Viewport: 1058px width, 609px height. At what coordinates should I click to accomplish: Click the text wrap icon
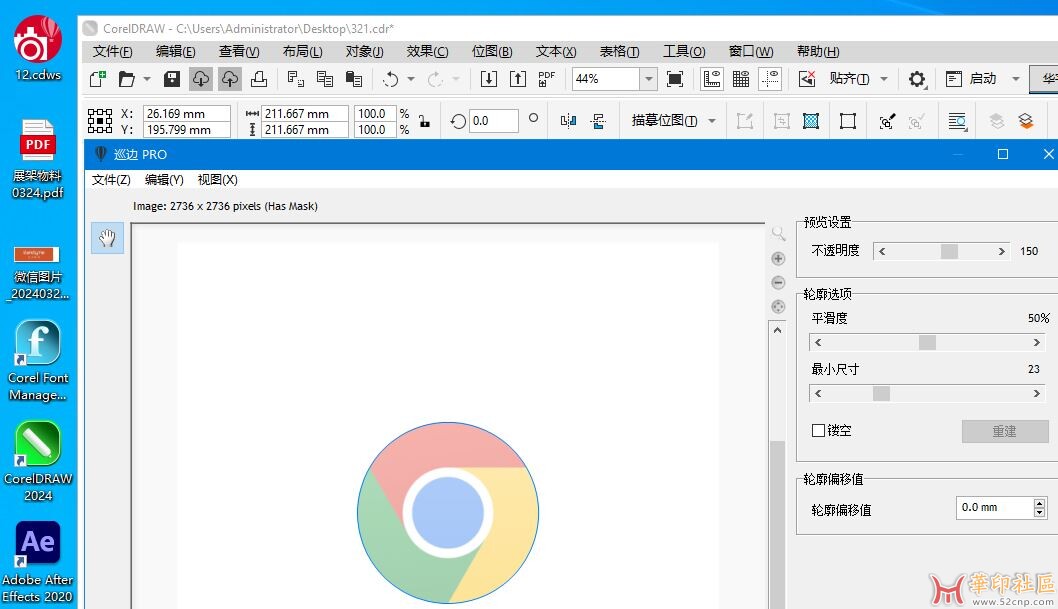[x=957, y=121]
